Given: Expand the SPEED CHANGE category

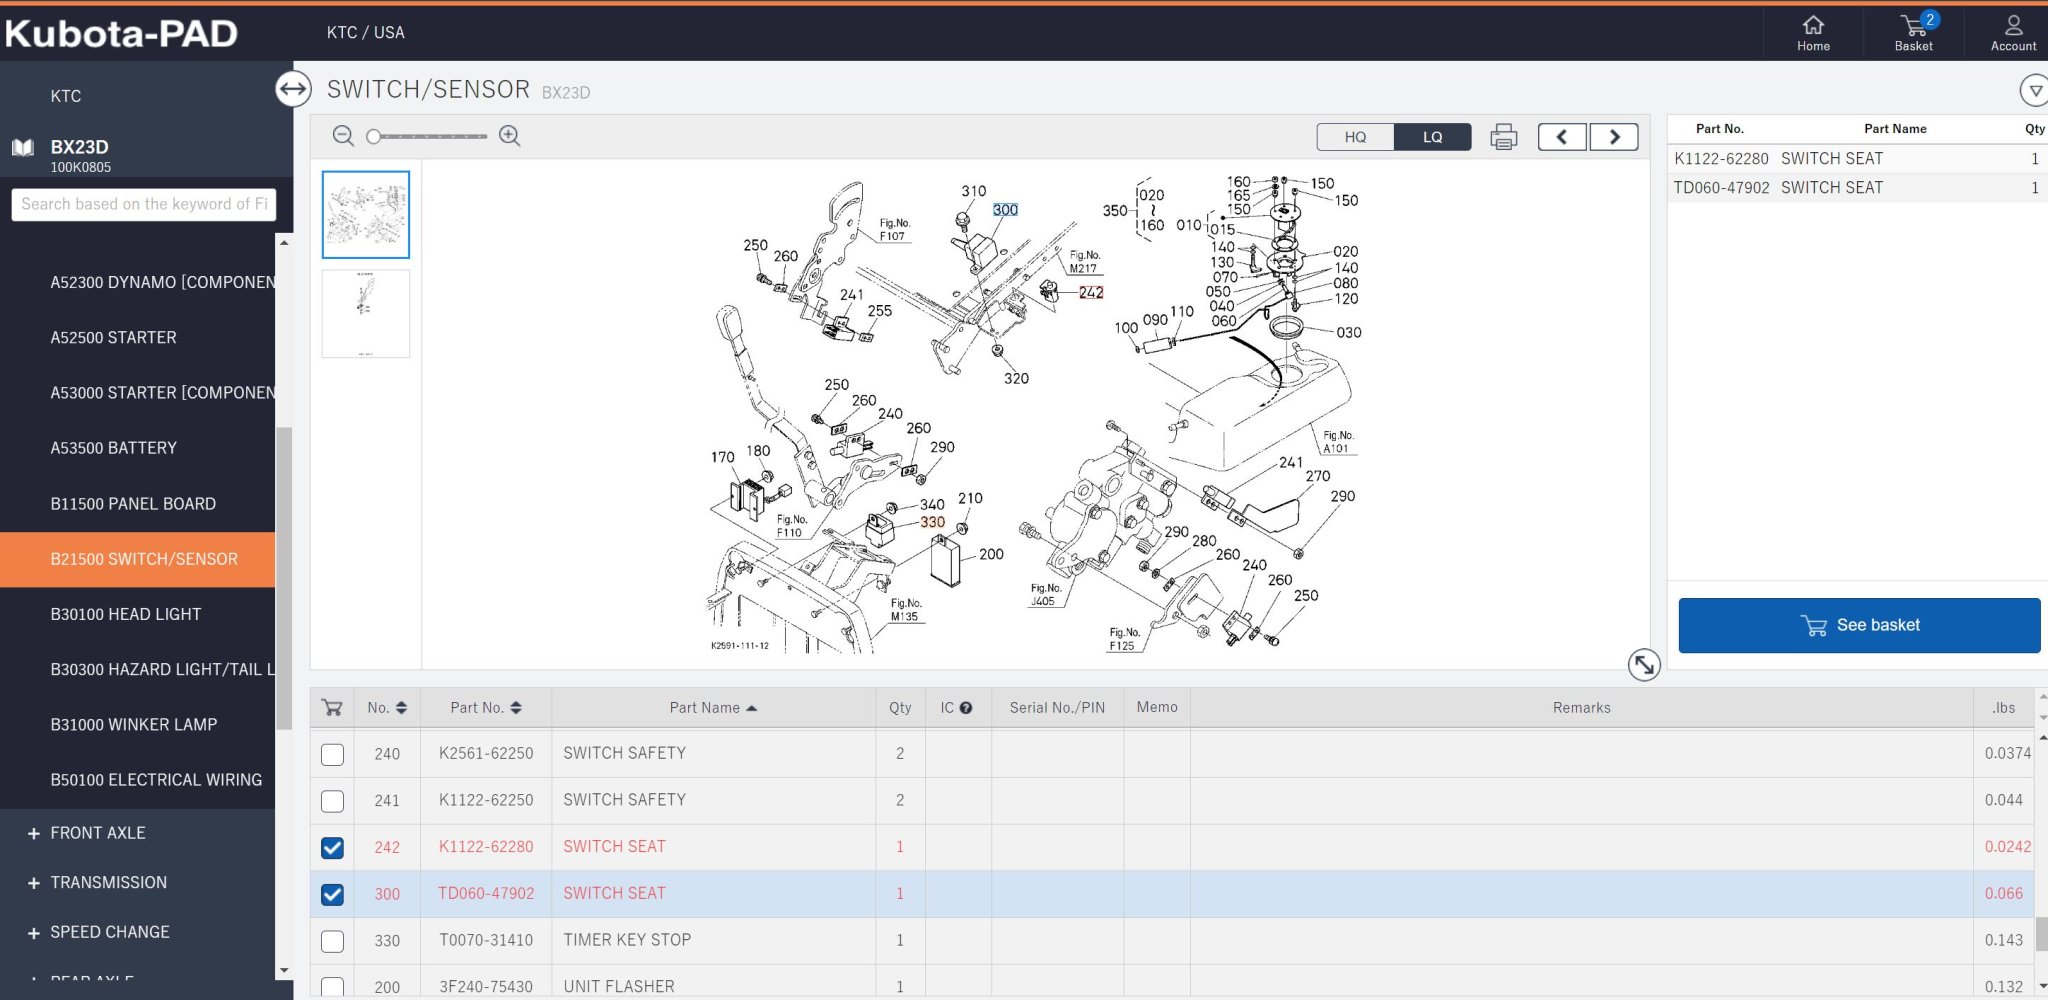Looking at the screenshot, I should pos(34,933).
